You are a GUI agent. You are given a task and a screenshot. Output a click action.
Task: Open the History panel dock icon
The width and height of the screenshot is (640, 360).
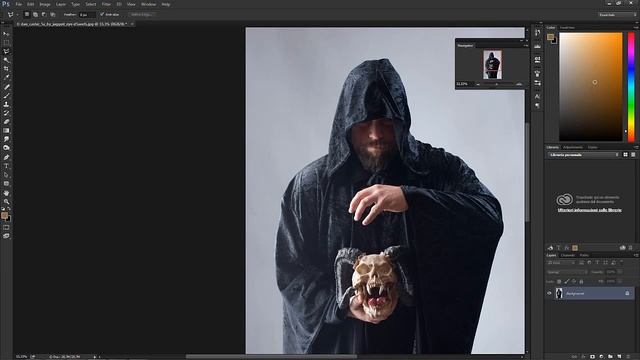coord(537,33)
